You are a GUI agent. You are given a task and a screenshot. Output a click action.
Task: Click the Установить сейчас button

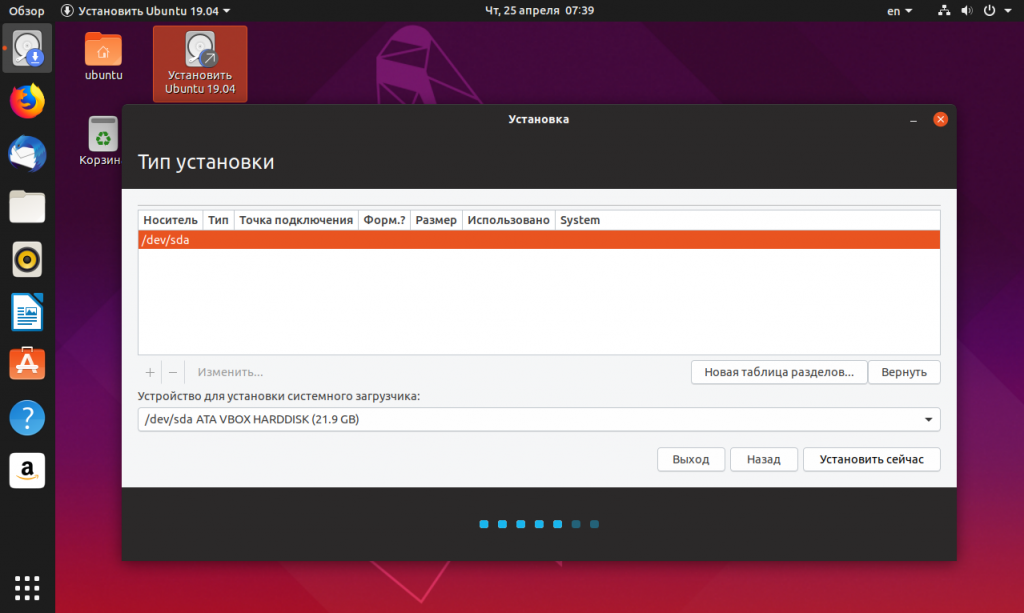871,459
